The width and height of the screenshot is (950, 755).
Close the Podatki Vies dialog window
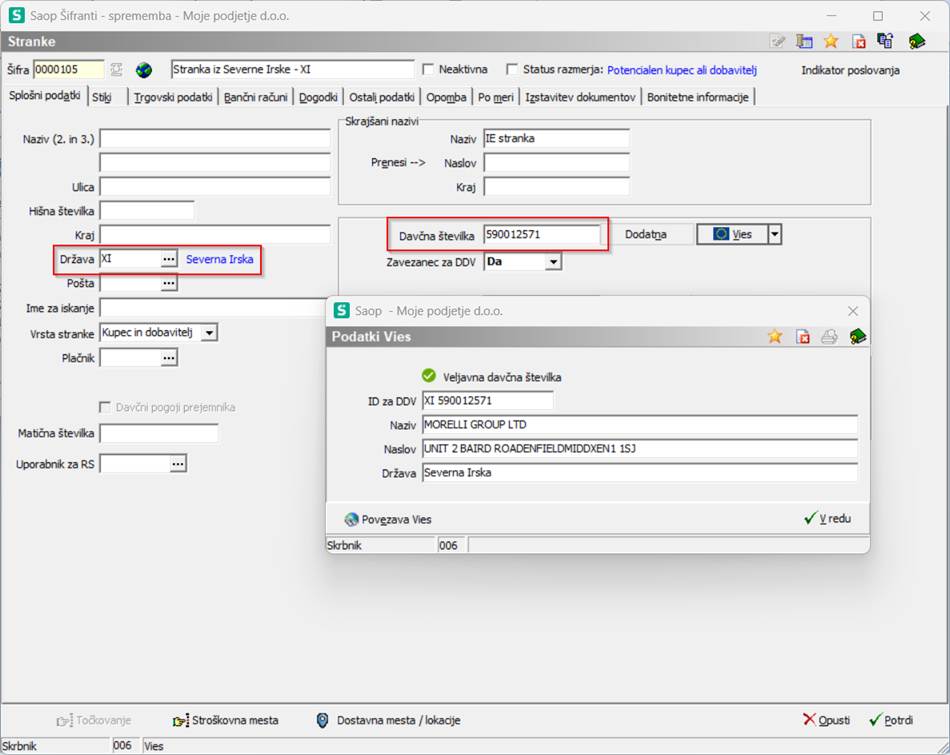[852, 311]
